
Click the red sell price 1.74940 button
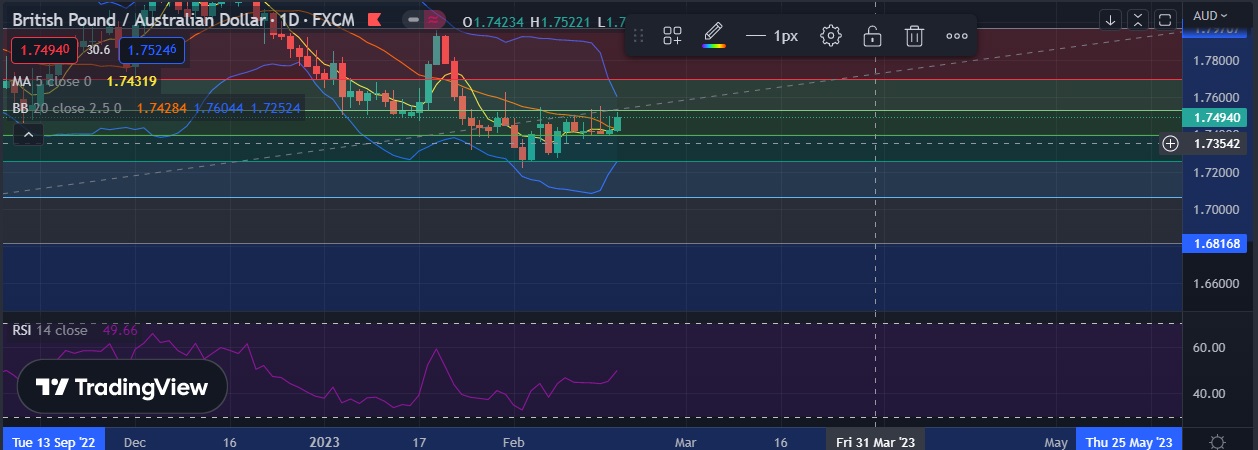pyautogui.click(x=39, y=49)
